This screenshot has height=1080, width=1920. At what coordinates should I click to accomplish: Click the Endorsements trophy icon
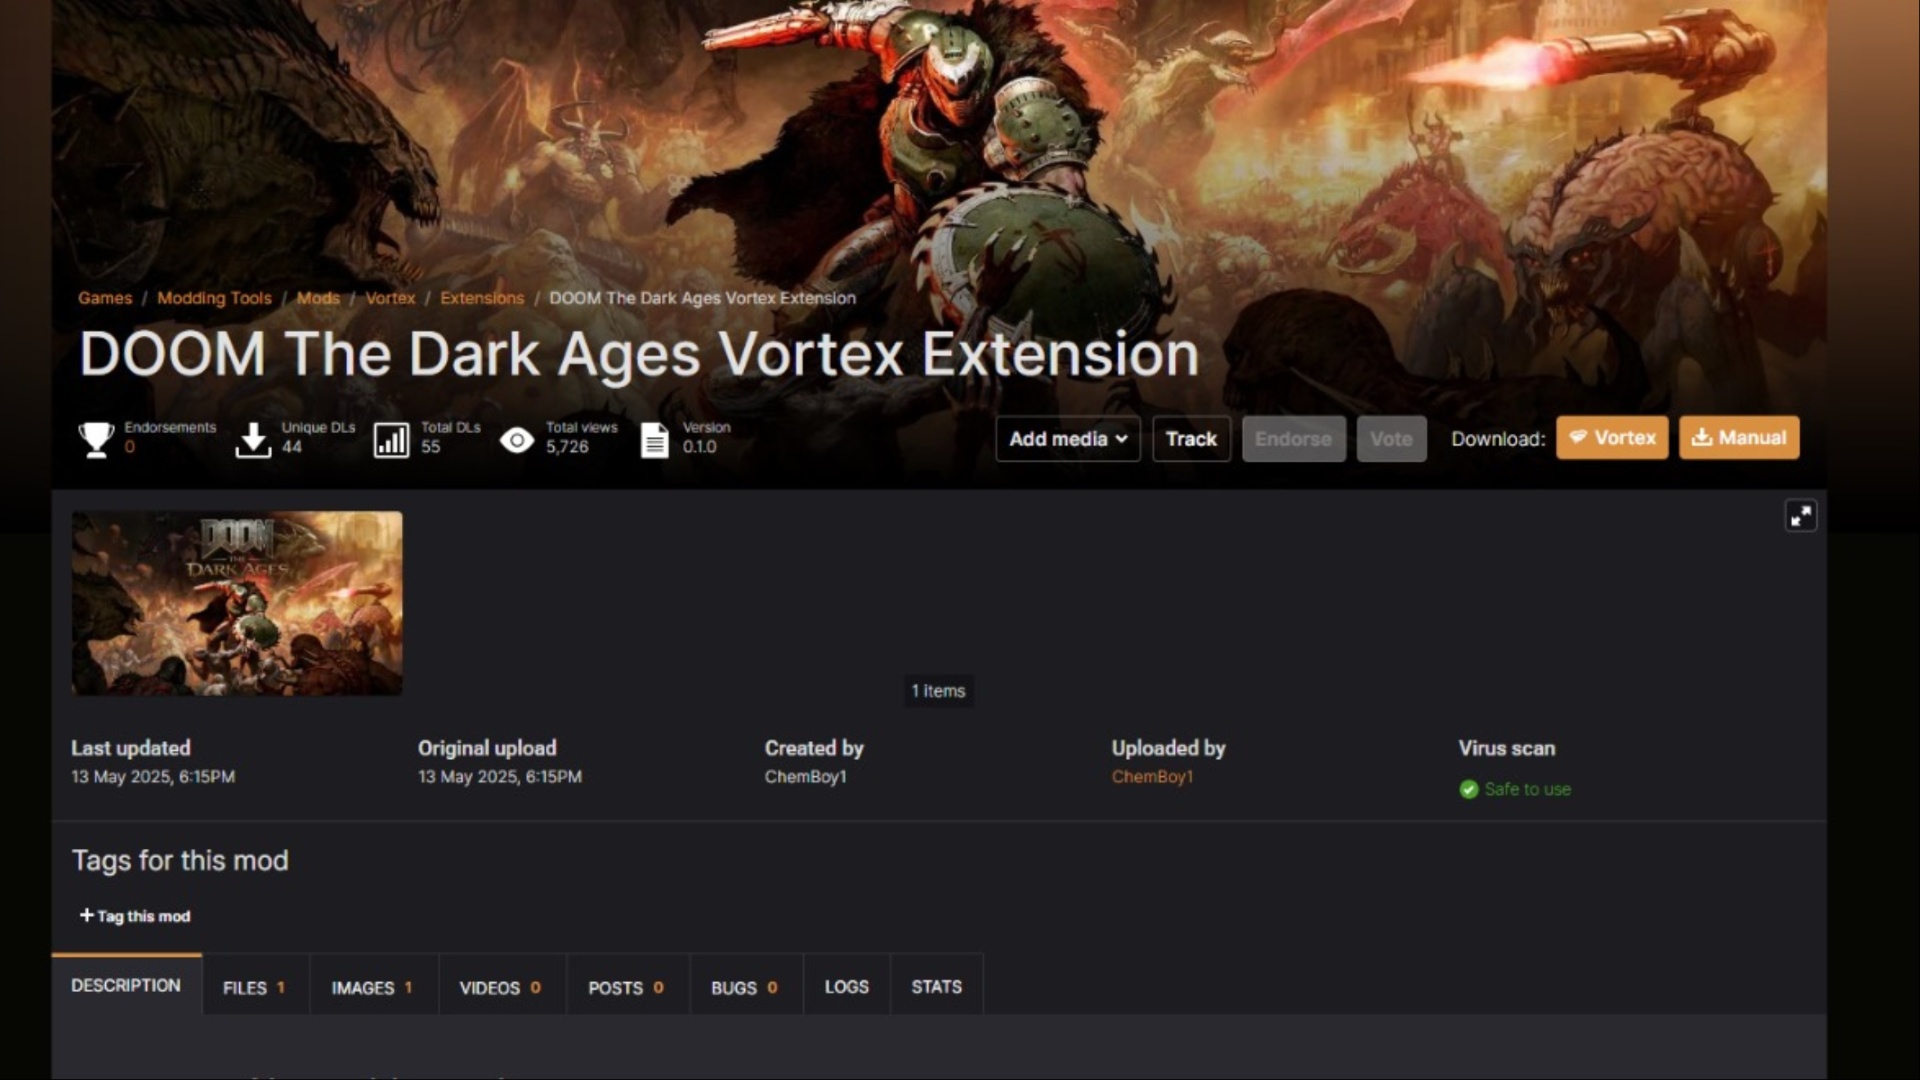tap(96, 439)
